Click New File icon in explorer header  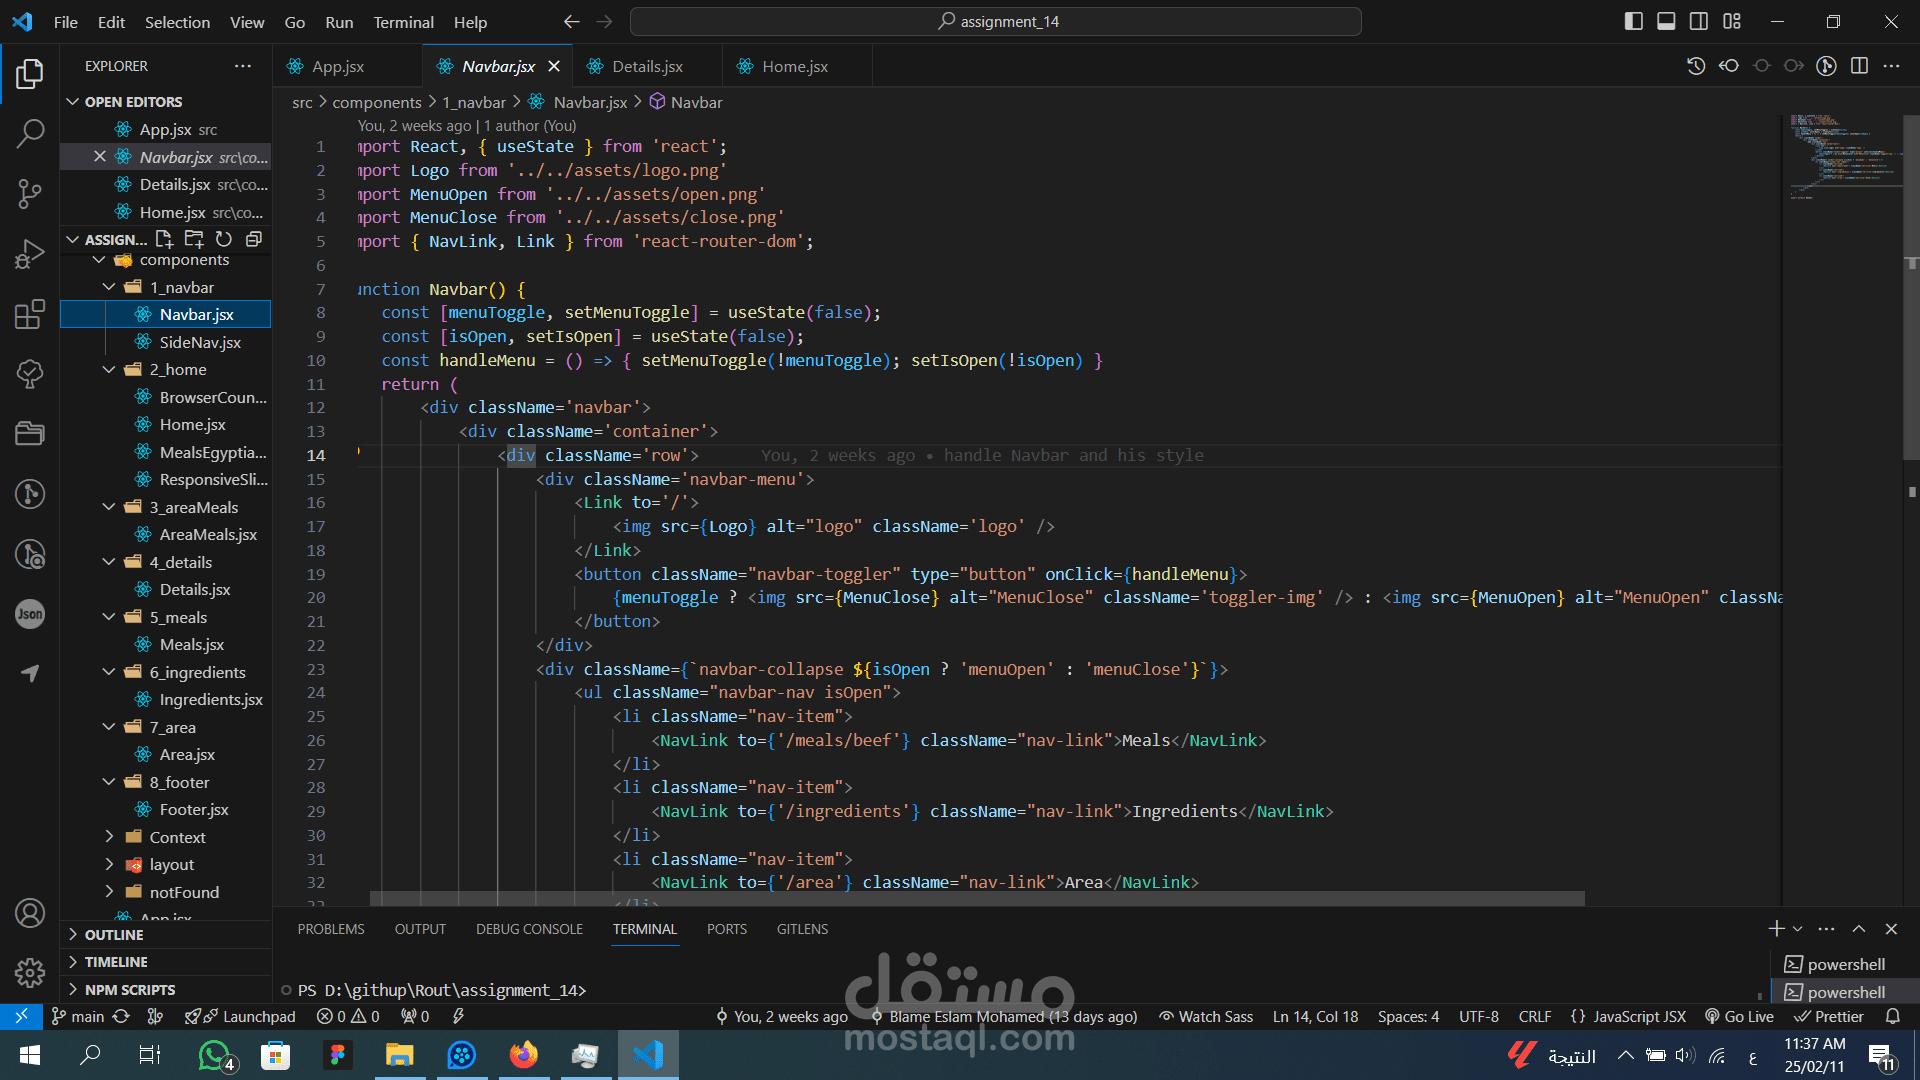164,239
